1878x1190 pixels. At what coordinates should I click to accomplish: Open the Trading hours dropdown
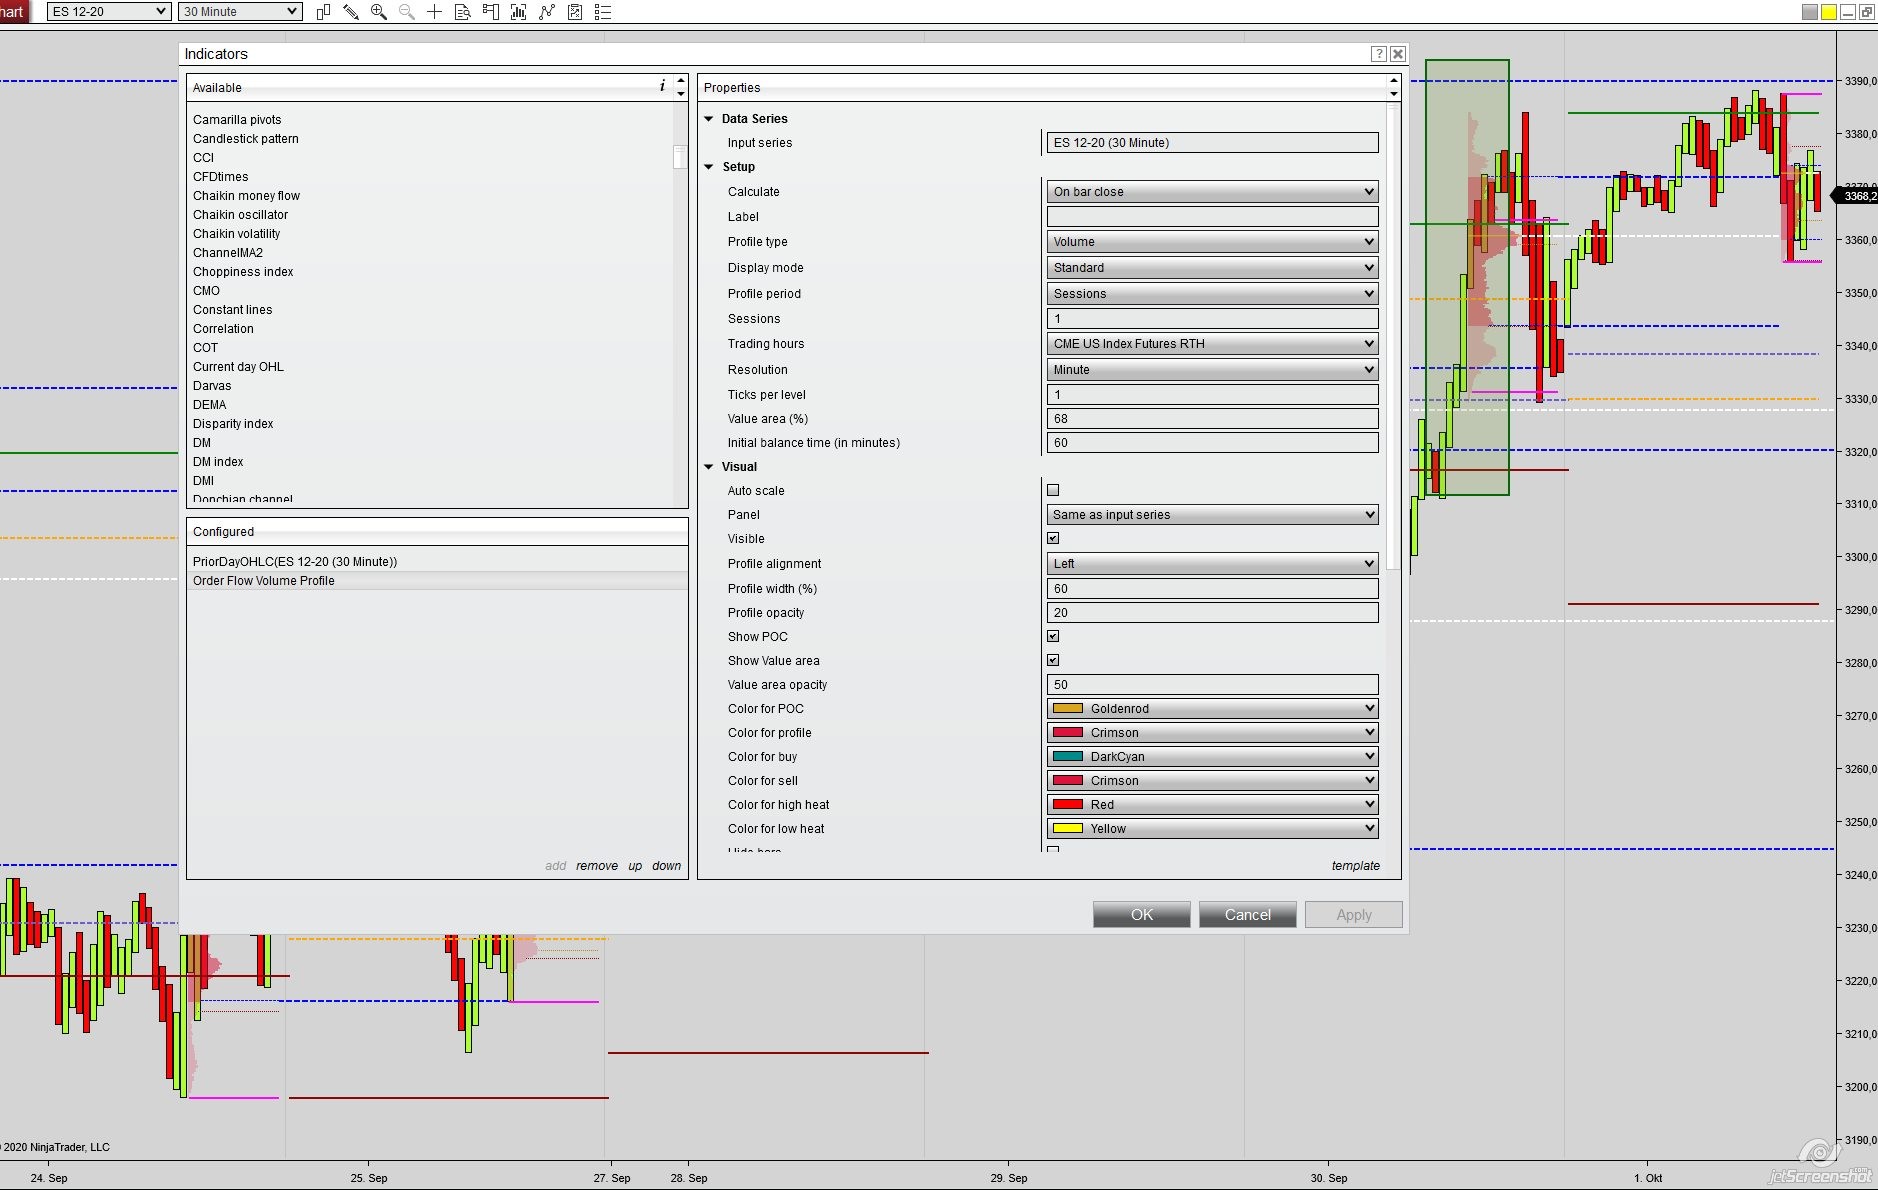click(1212, 344)
